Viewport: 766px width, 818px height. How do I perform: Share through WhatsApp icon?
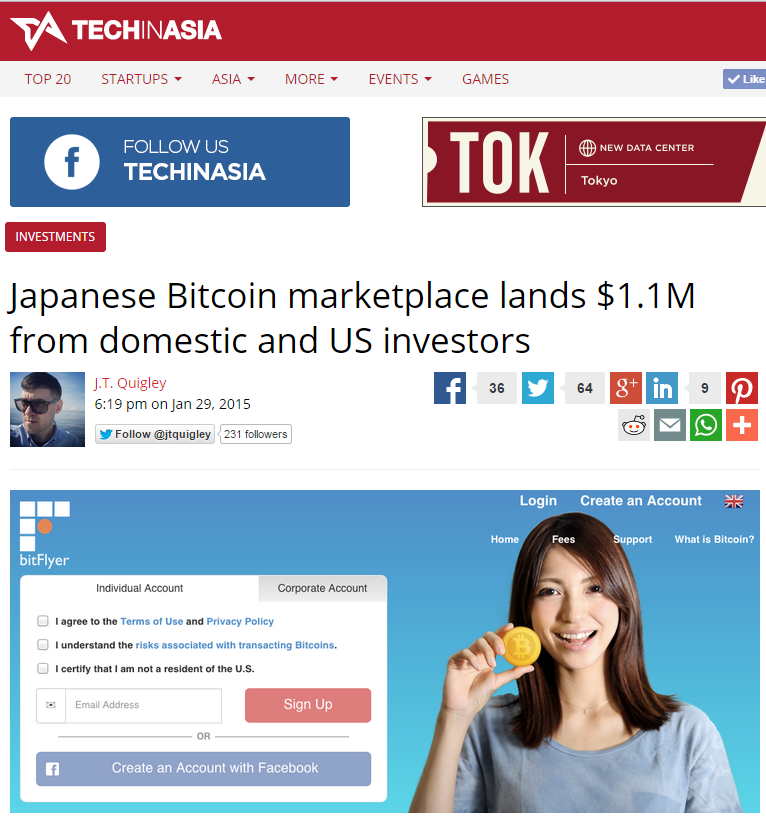pos(705,425)
